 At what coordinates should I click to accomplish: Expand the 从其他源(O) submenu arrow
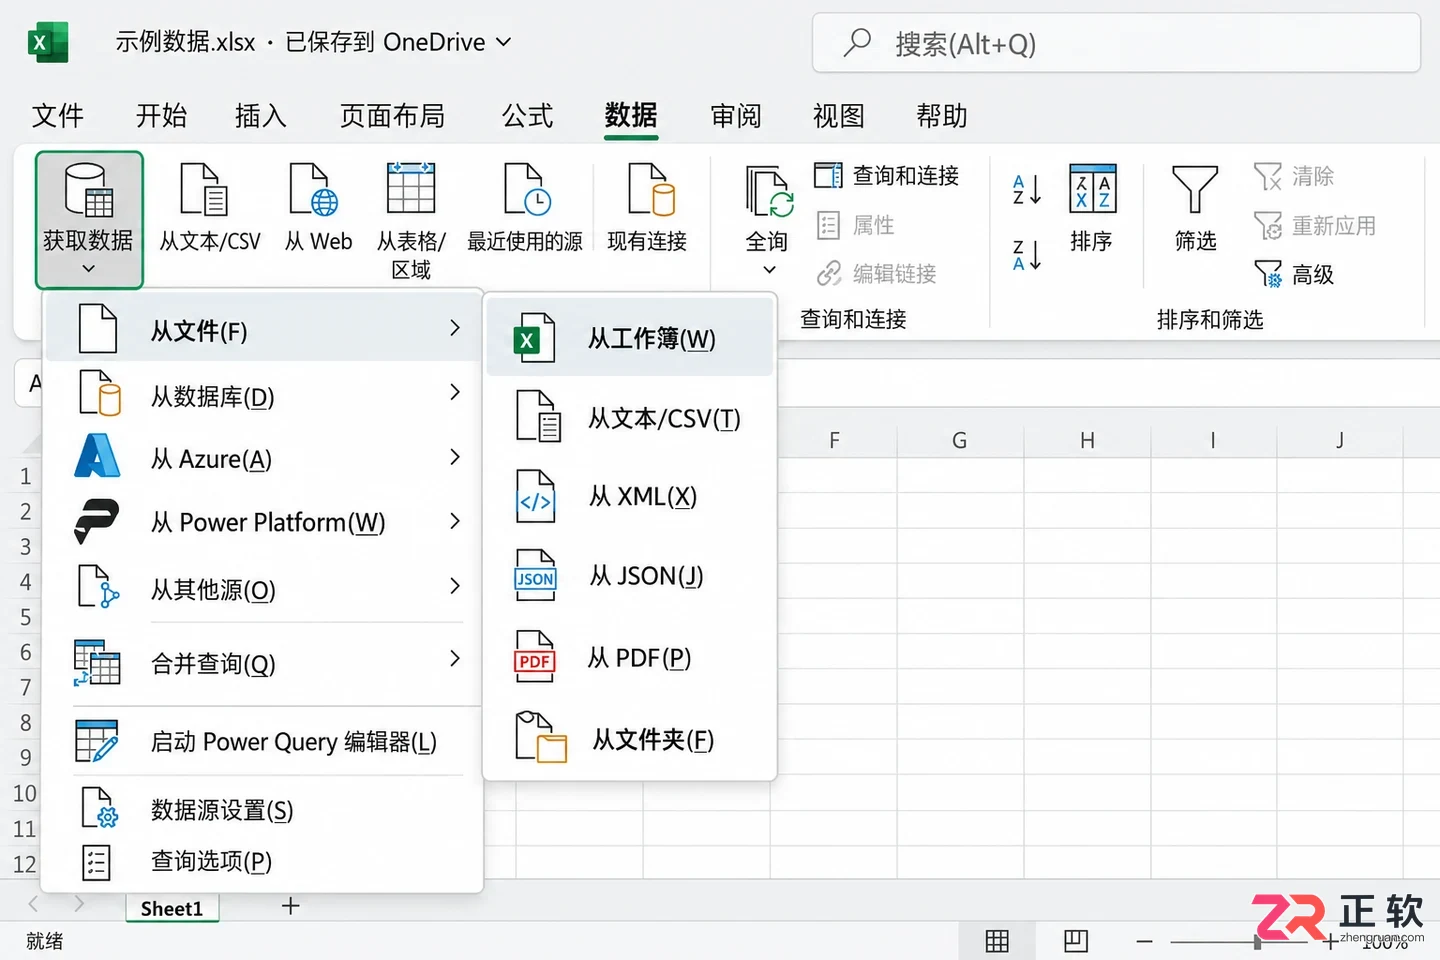coord(455,585)
